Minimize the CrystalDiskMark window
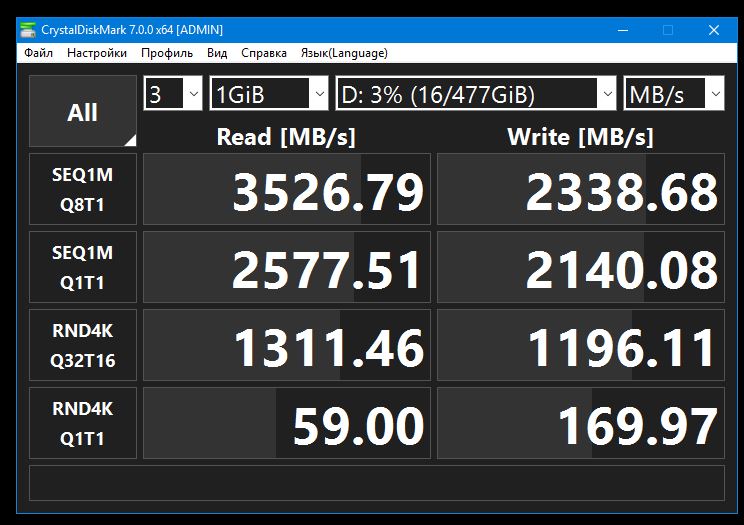 [623, 30]
